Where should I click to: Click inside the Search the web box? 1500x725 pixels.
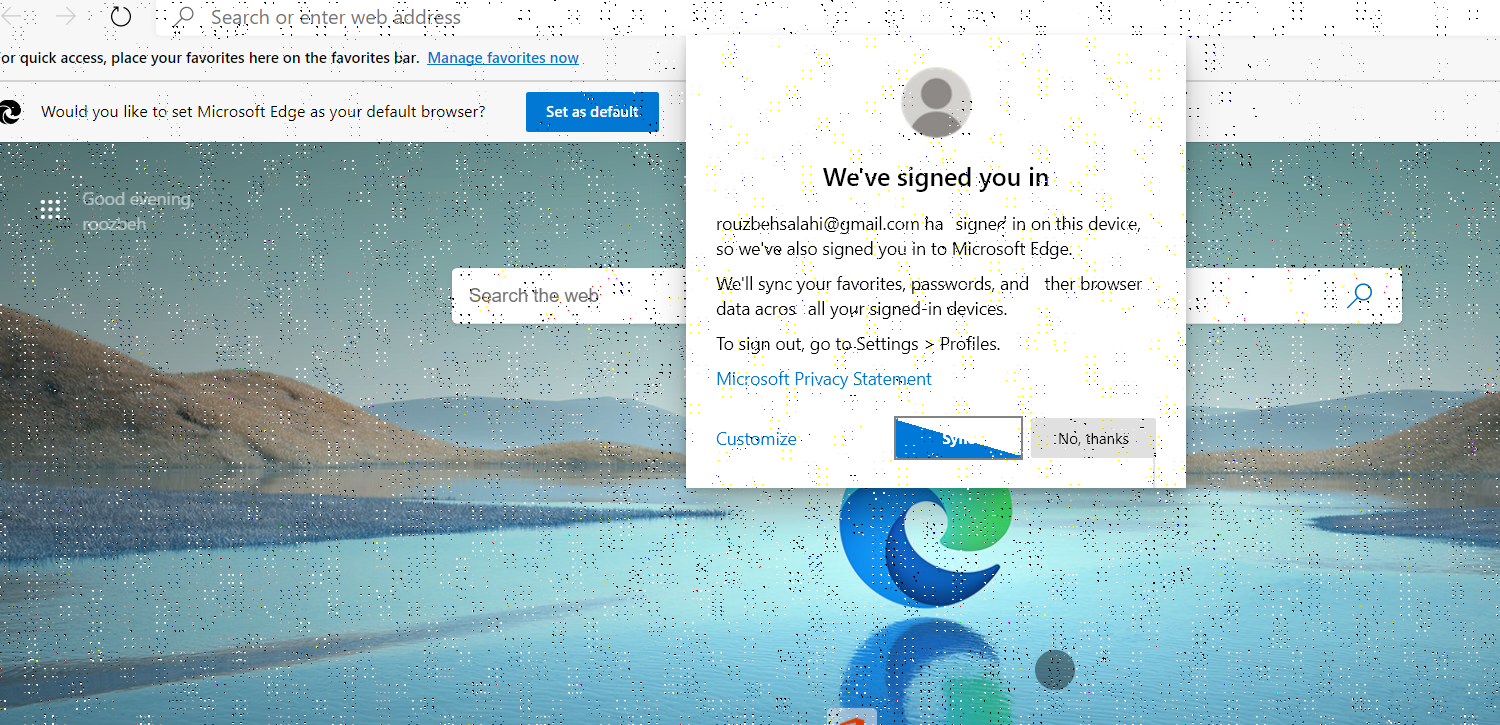(x=560, y=295)
